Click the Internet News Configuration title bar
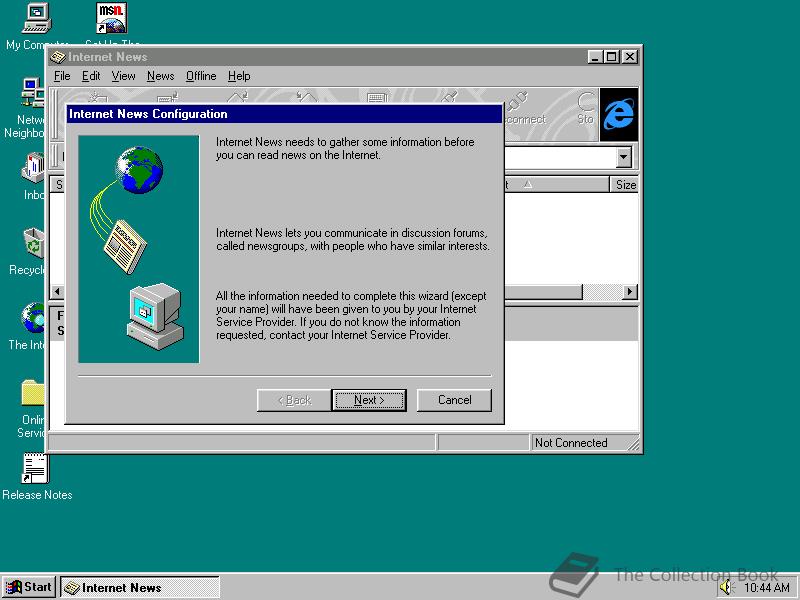 (285, 114)
